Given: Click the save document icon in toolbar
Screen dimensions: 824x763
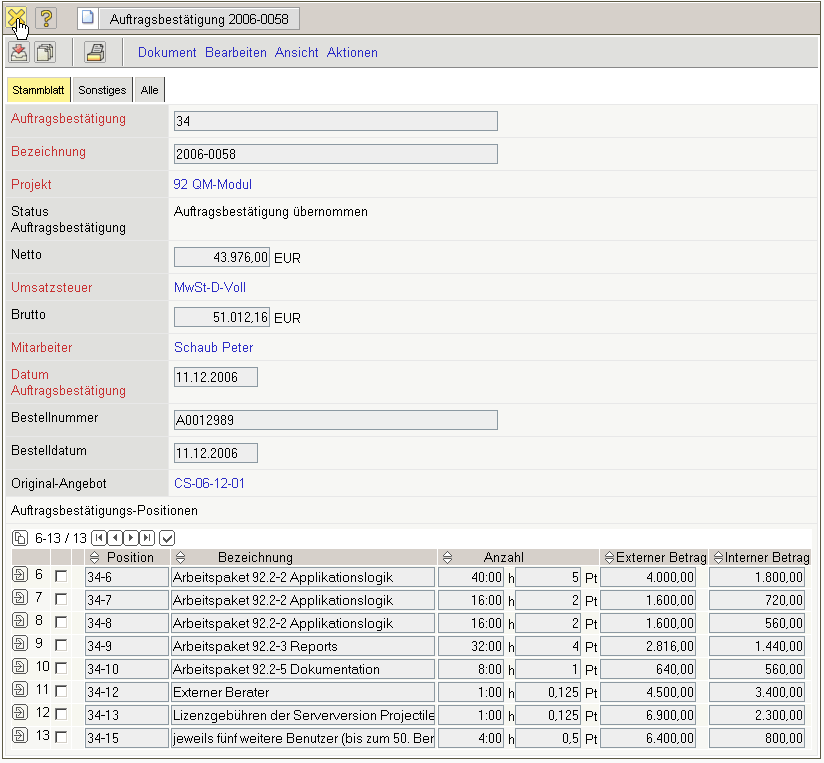Looking at the screenshot, I should click(19, 53).
